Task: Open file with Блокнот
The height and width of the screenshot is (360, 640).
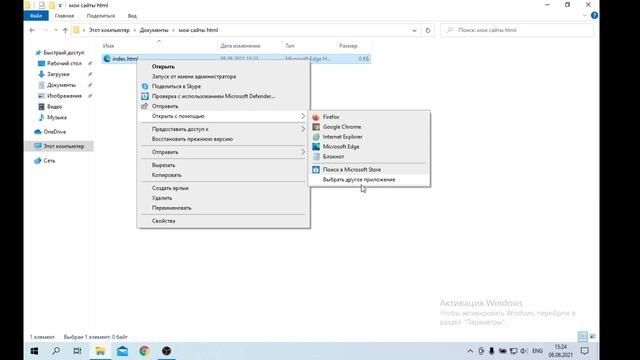Action: pyautogui.click(x=369, y=156)
